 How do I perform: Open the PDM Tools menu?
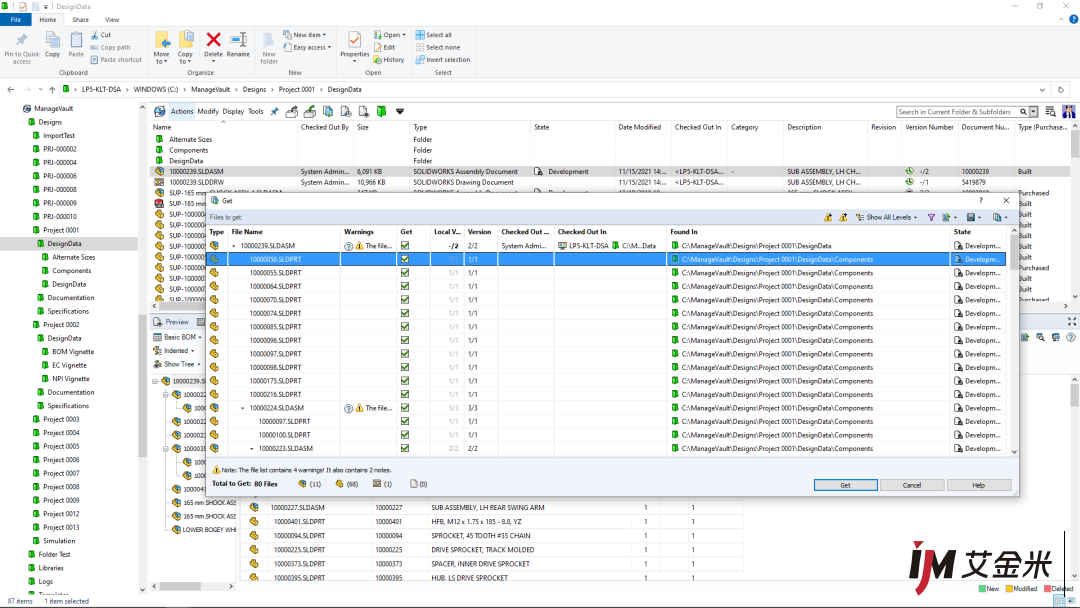[256, 112]
